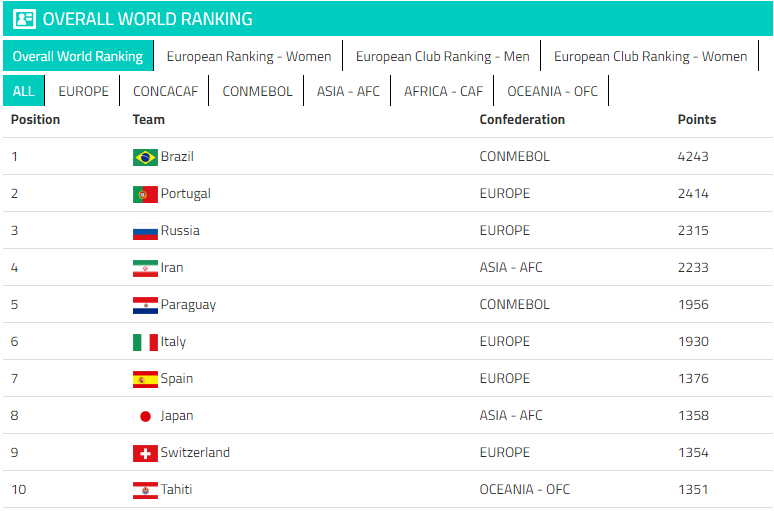Click the Japan flag icon
774x511 pixels.
click(145, 416)
